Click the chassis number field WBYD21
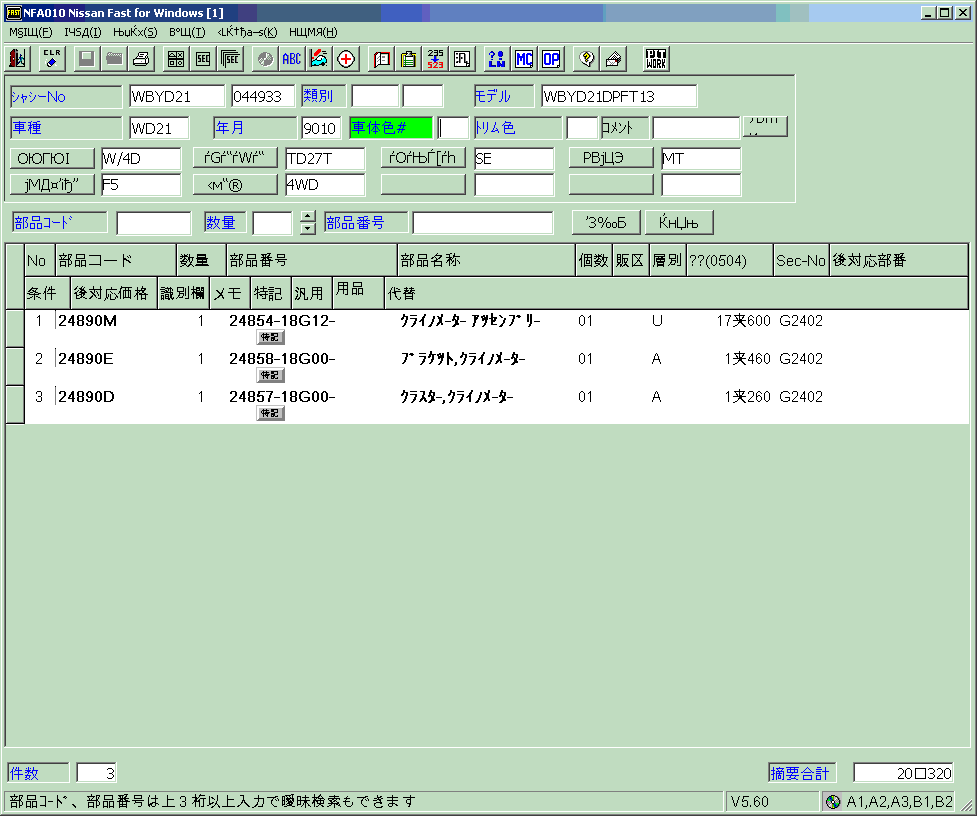This screenshot has width=977, height=816. tap(177, 97)
